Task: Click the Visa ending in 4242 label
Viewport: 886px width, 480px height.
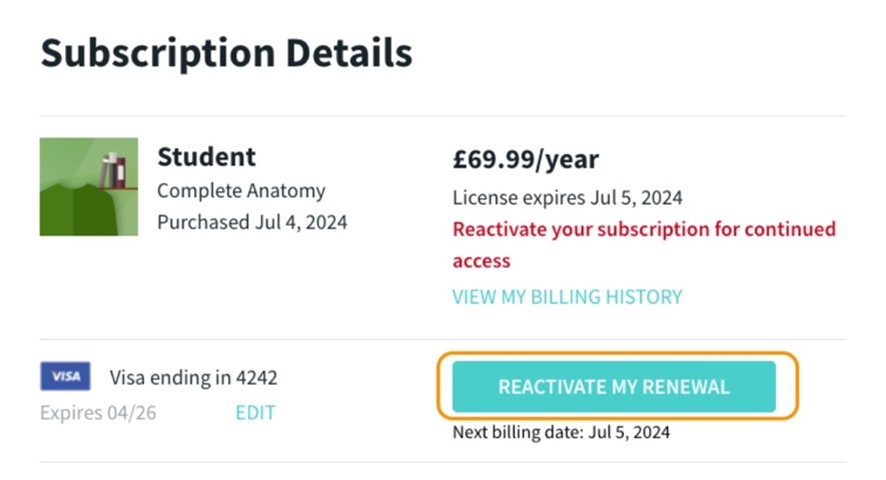Action: pyautogui.click(x=193, y=378)
